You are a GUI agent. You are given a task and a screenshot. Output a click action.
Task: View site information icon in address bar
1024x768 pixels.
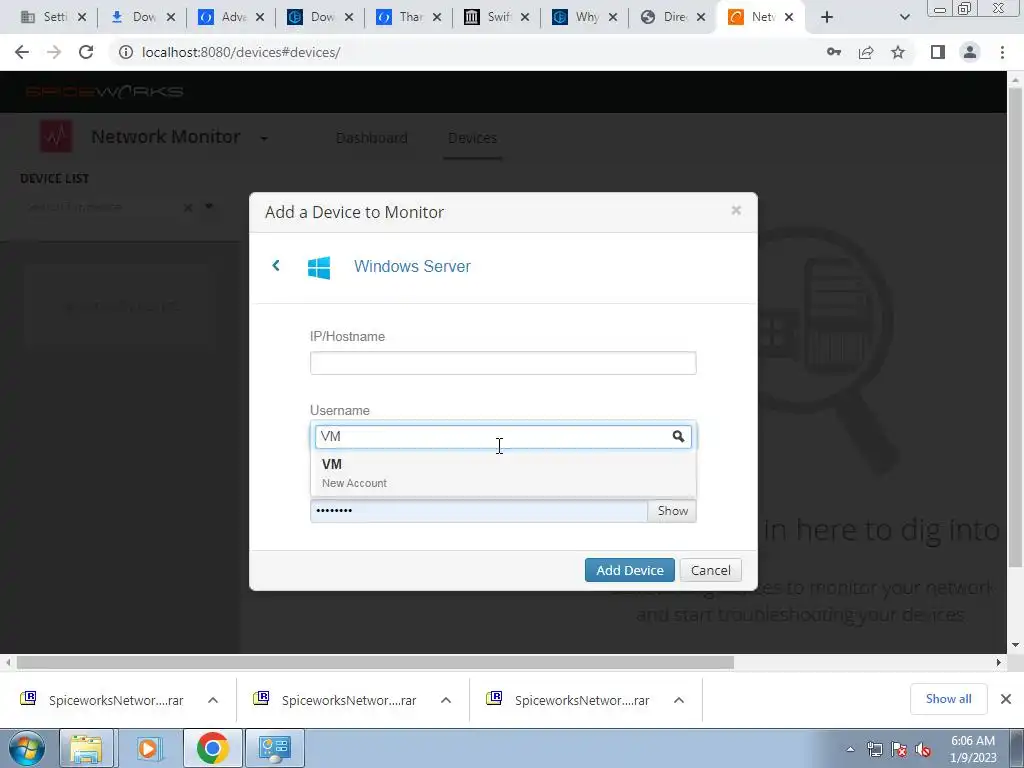point(125,52)
